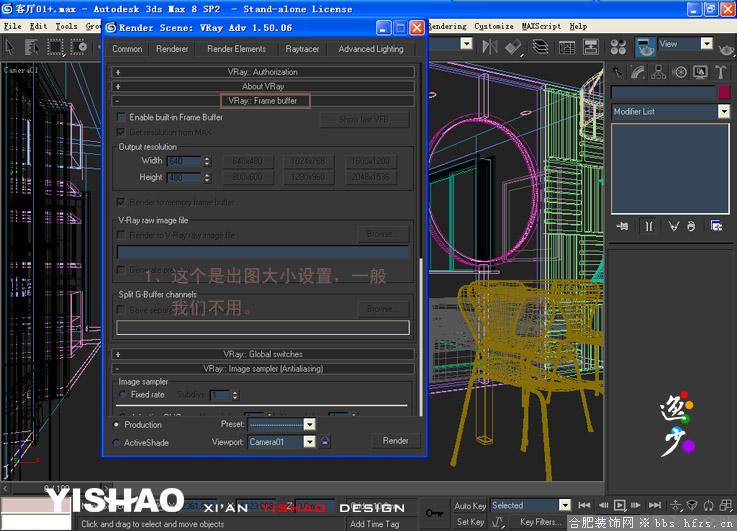Open the Schematic View icon

[x=590, y=47]
